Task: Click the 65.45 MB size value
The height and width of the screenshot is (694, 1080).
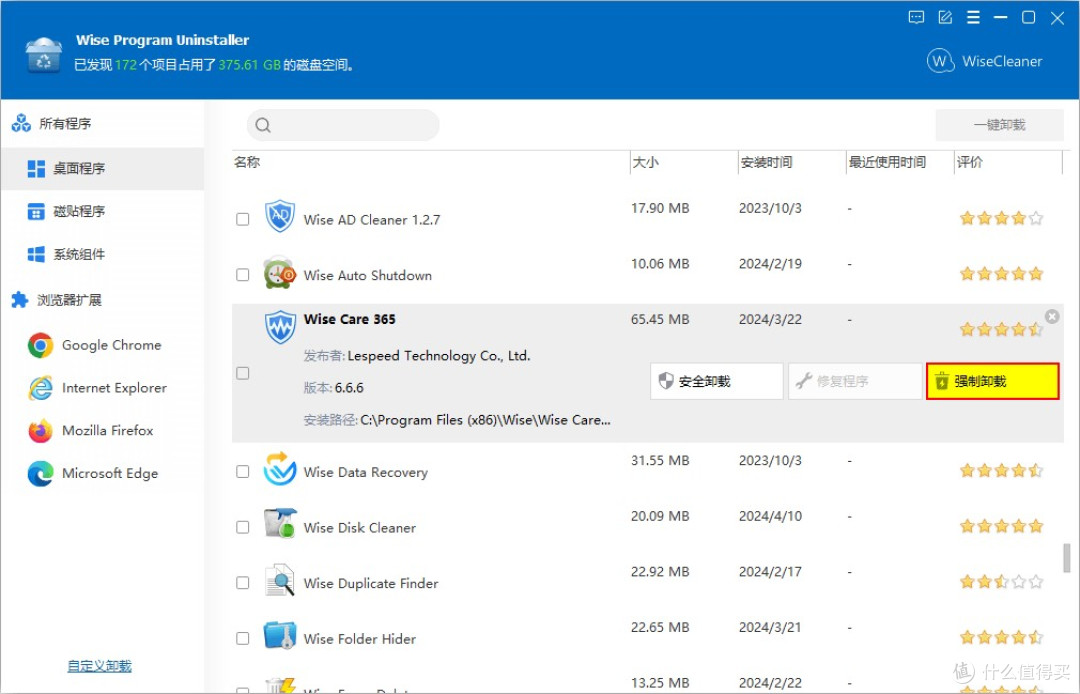Action: (x=660, y=319)
